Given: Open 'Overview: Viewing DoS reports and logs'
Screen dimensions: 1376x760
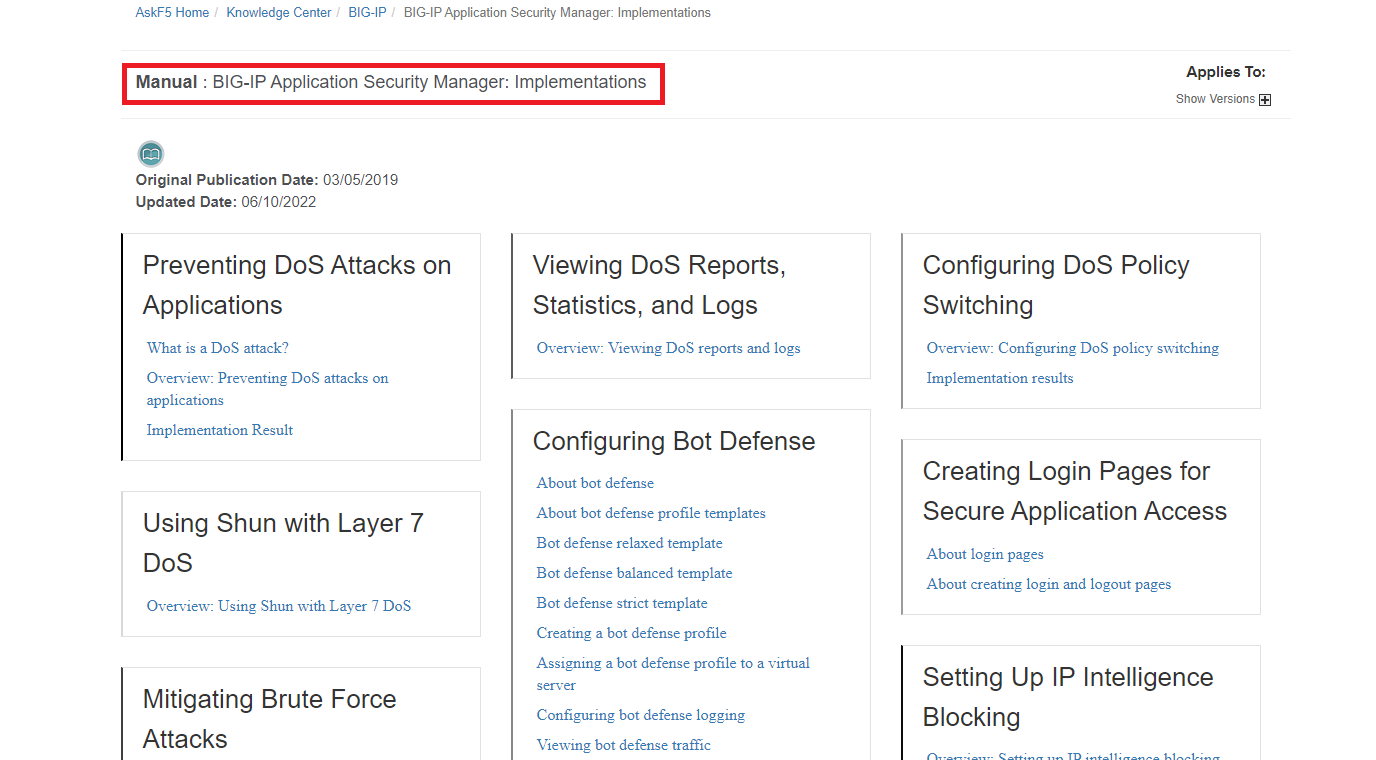Looking at the screenshot, I should pos(668,348).
